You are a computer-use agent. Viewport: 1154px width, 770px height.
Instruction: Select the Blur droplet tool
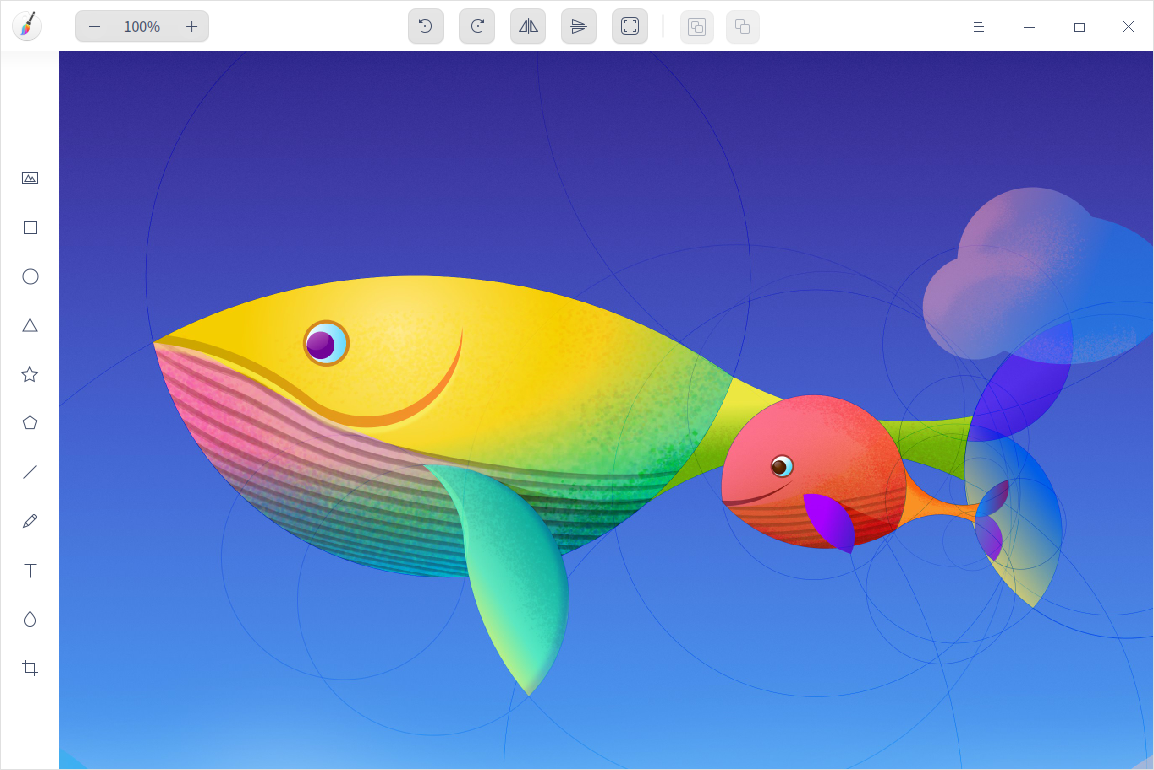point(30,619)
